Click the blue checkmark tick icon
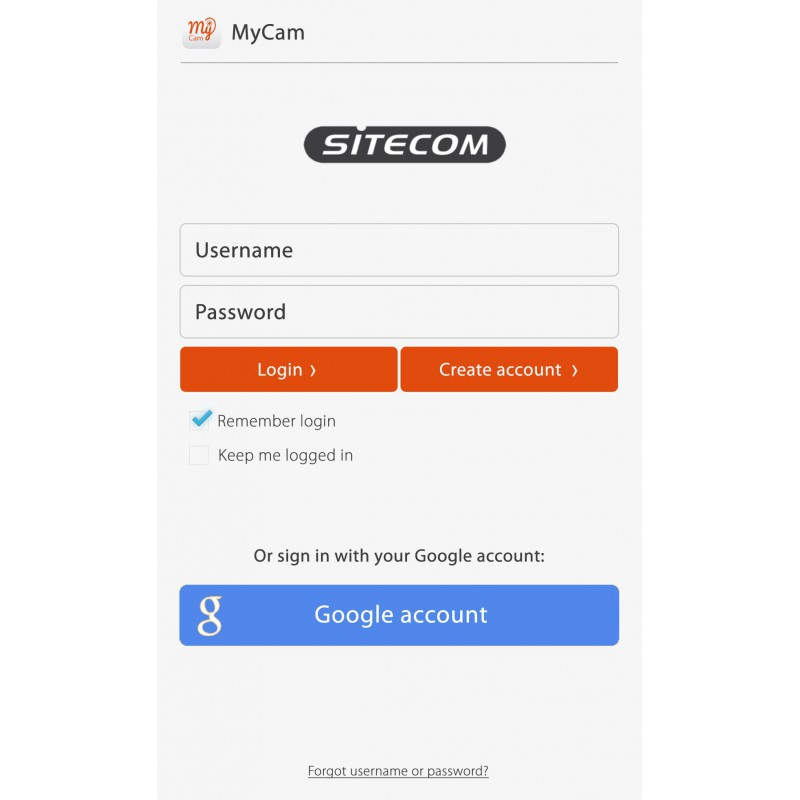 (x=202, y=418)
